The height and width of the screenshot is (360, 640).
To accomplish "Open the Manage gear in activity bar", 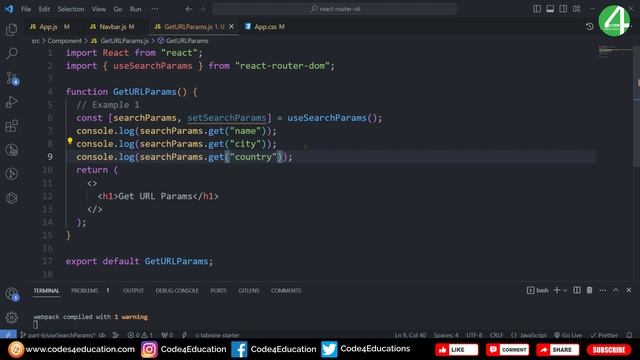I will (12, 317).
